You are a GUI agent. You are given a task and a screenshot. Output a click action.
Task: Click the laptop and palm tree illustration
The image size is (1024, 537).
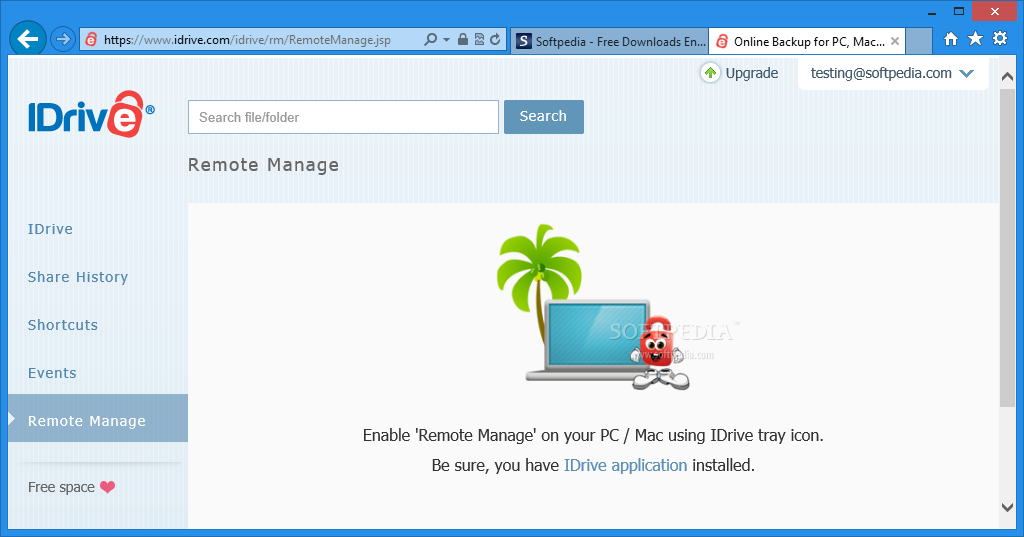(594, 308)
